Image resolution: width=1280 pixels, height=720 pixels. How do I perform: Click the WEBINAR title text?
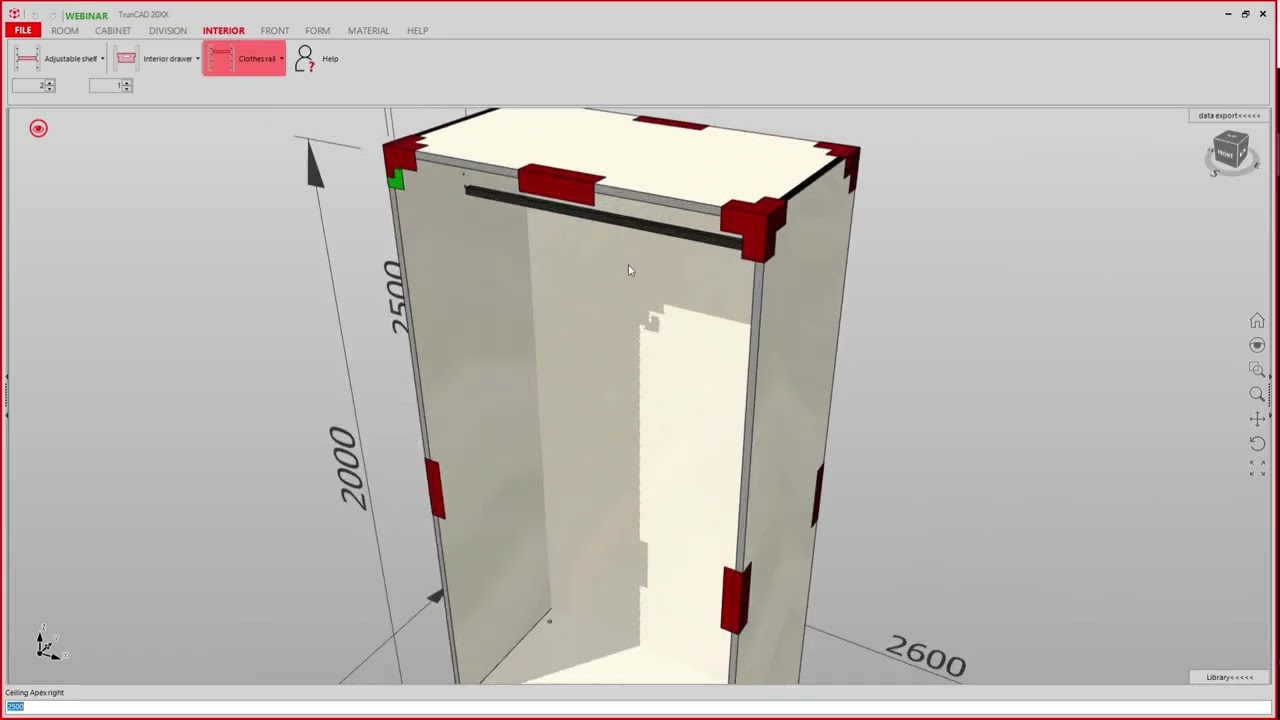coord(87,16)
